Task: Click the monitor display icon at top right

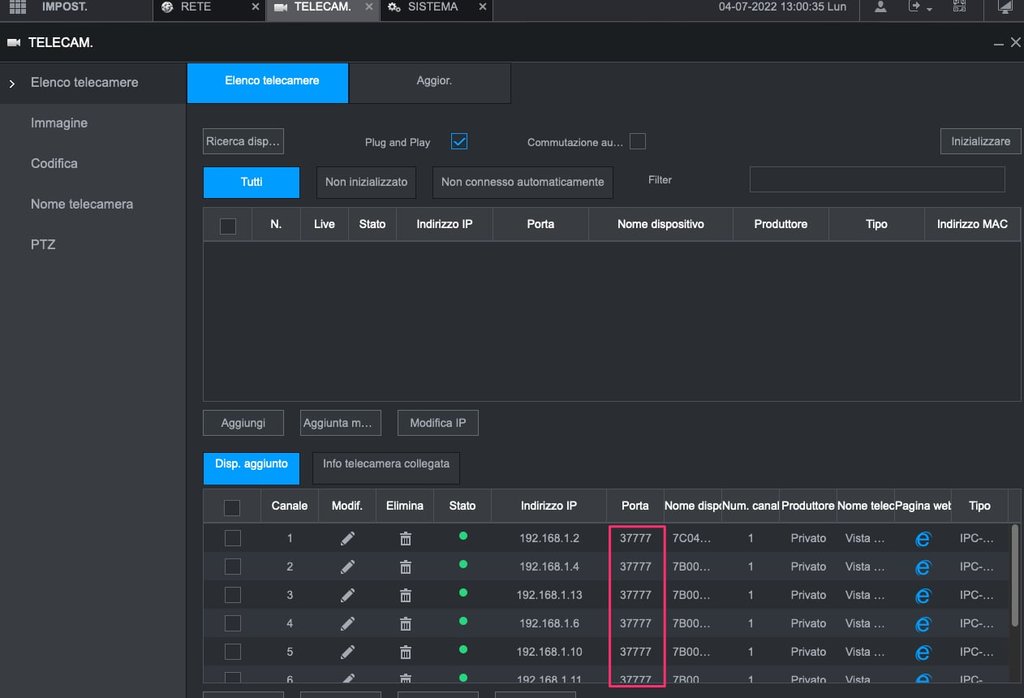Action: 1004,8
